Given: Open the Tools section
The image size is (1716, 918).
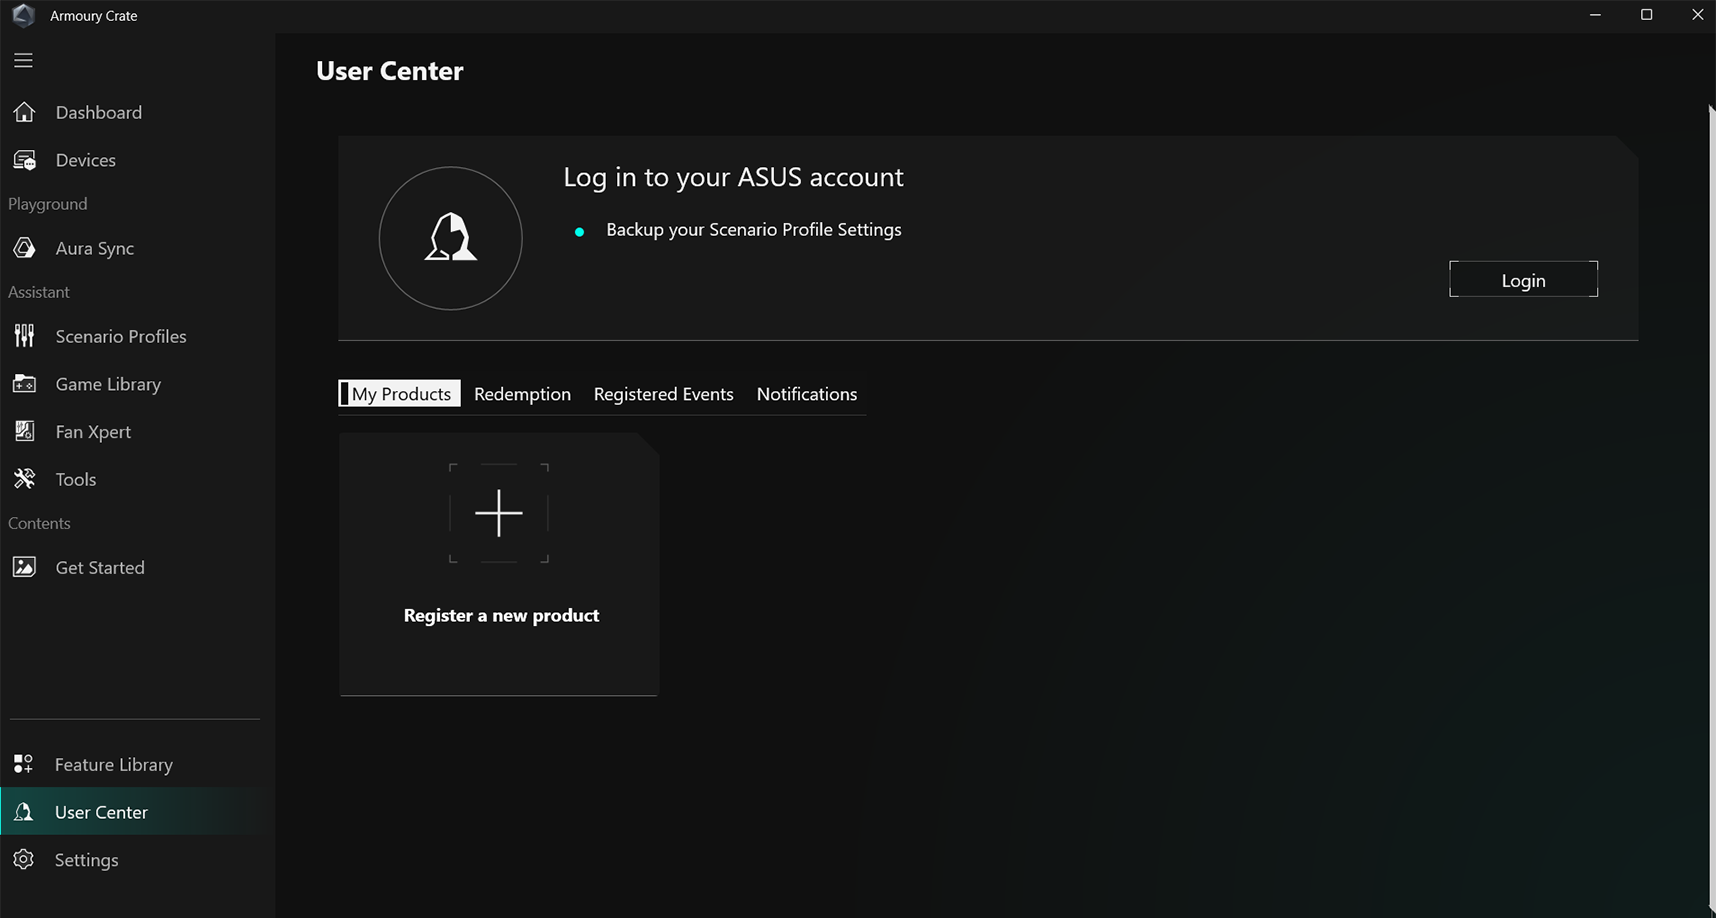Looking at the screenshot, I should pos(75,479).
